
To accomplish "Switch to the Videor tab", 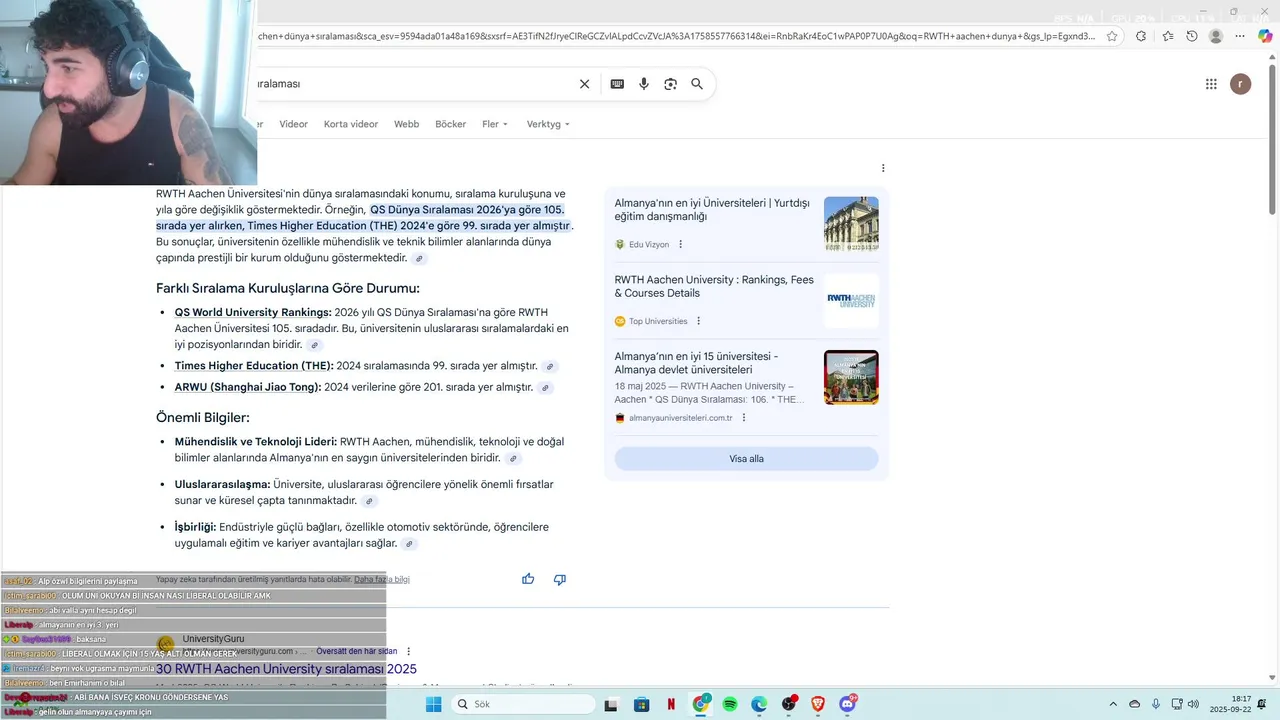I will (x=293, y=124).
